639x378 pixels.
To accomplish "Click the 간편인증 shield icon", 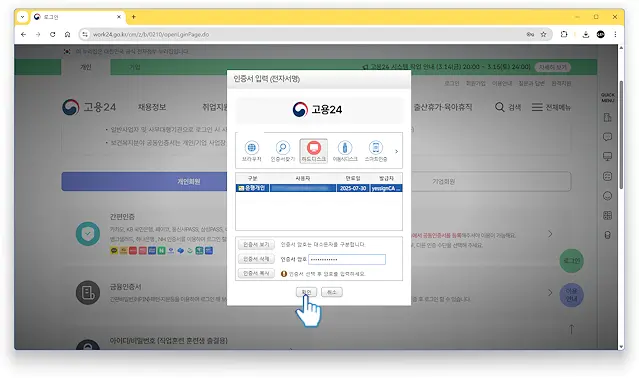I will pos(88,234).
